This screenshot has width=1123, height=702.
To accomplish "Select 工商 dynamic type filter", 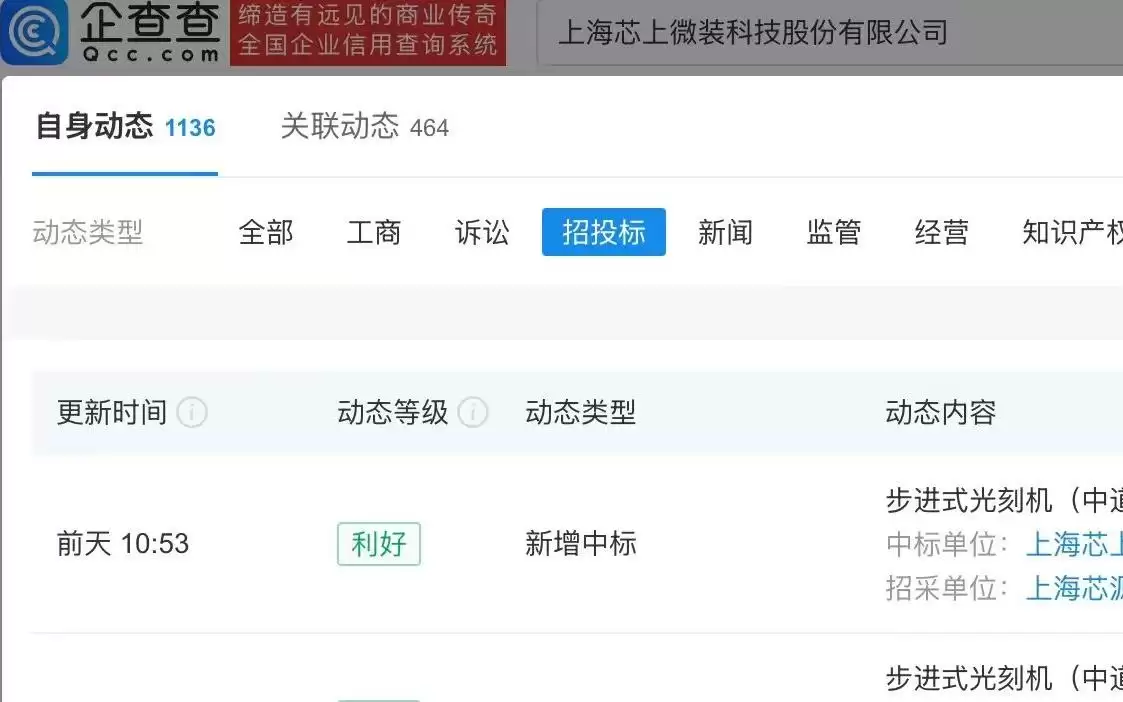I will pyautogui.click(x=374, y=232).
